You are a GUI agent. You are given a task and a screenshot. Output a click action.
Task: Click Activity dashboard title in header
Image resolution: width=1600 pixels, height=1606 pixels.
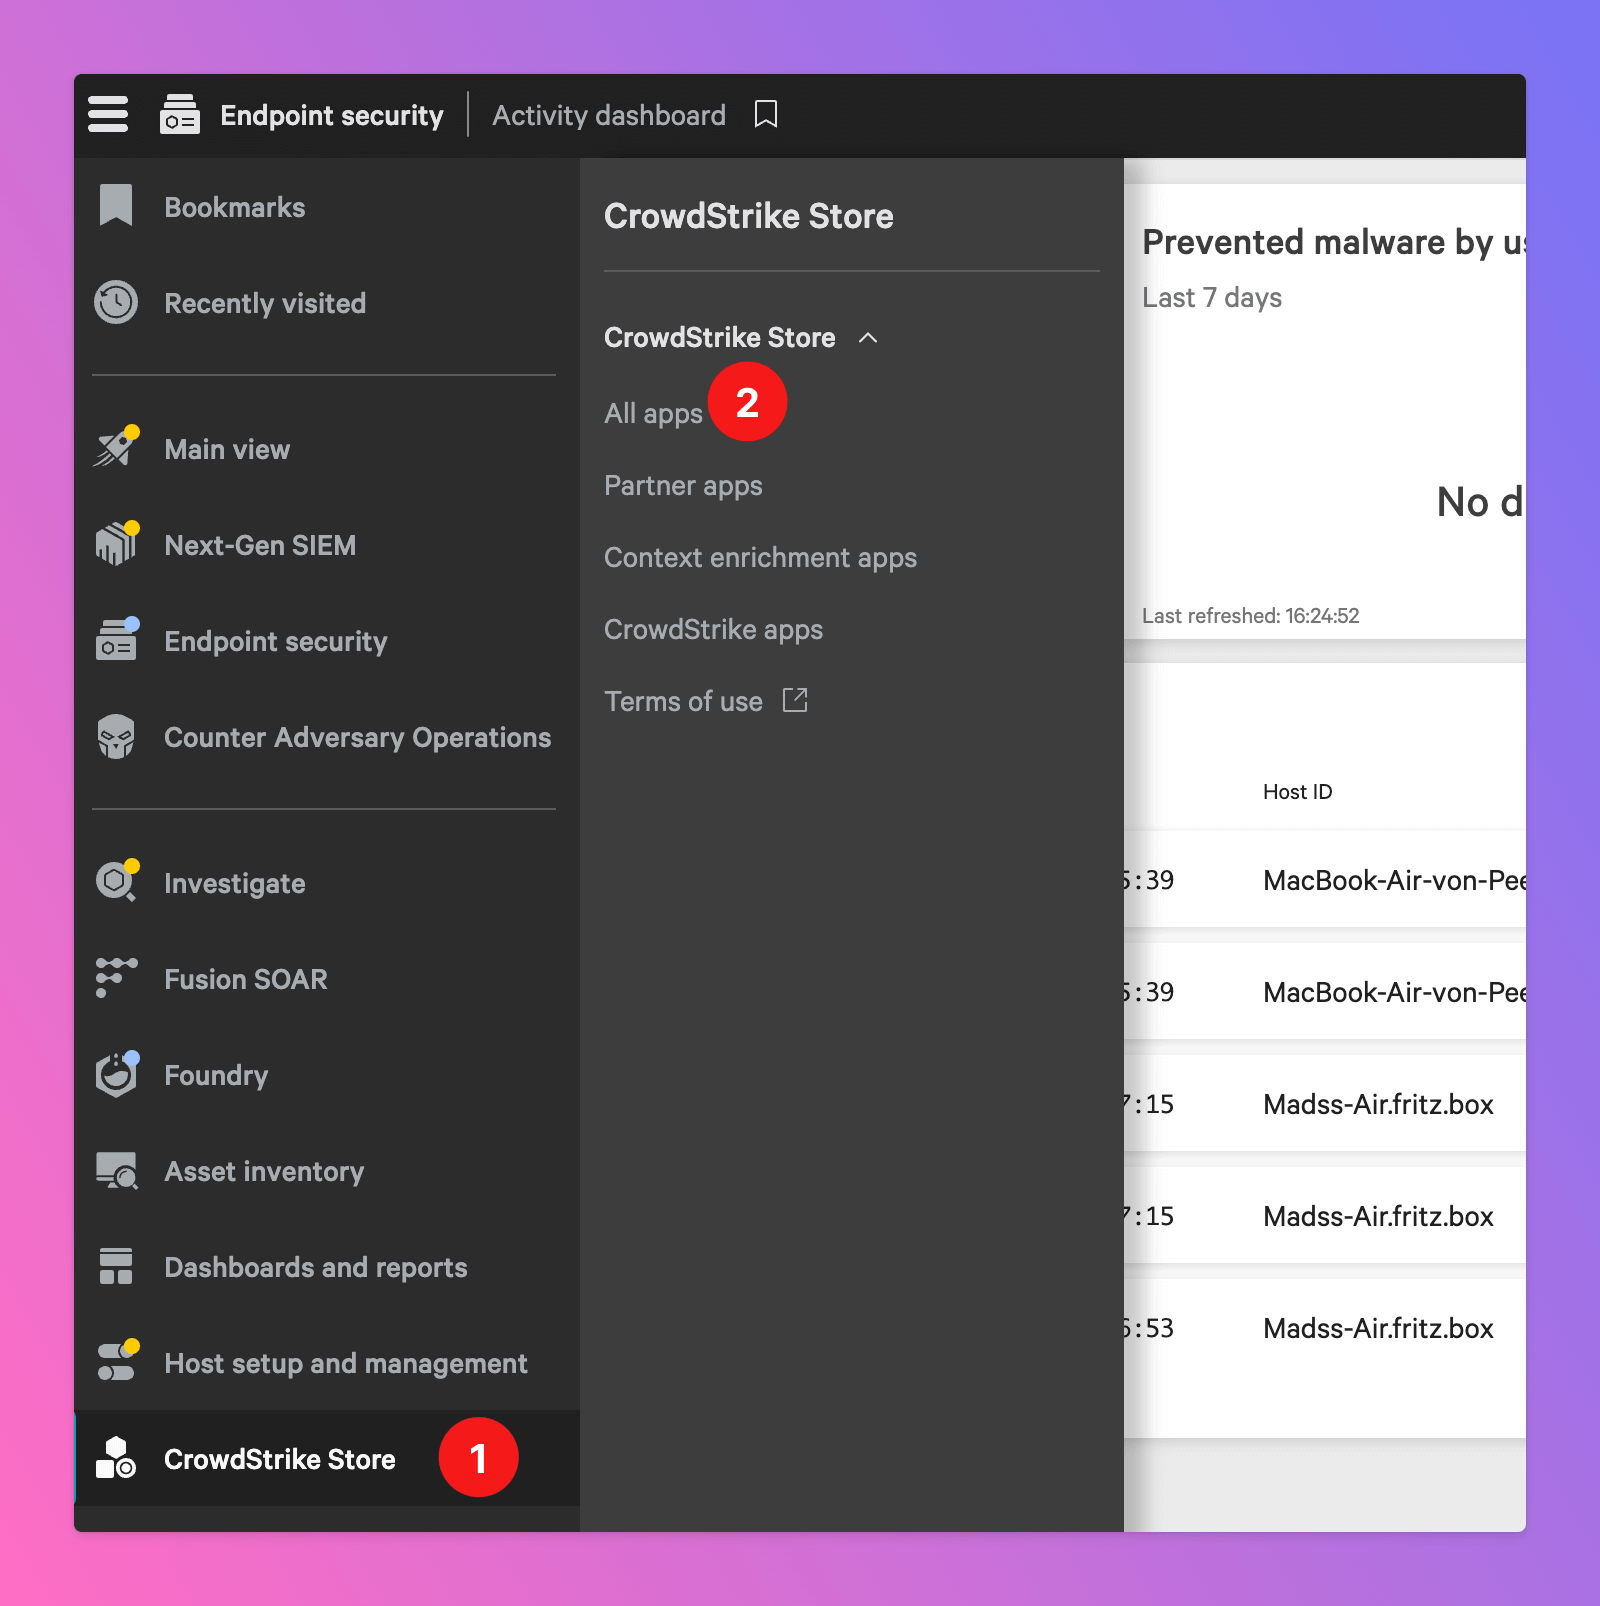[x=609, y=115]
